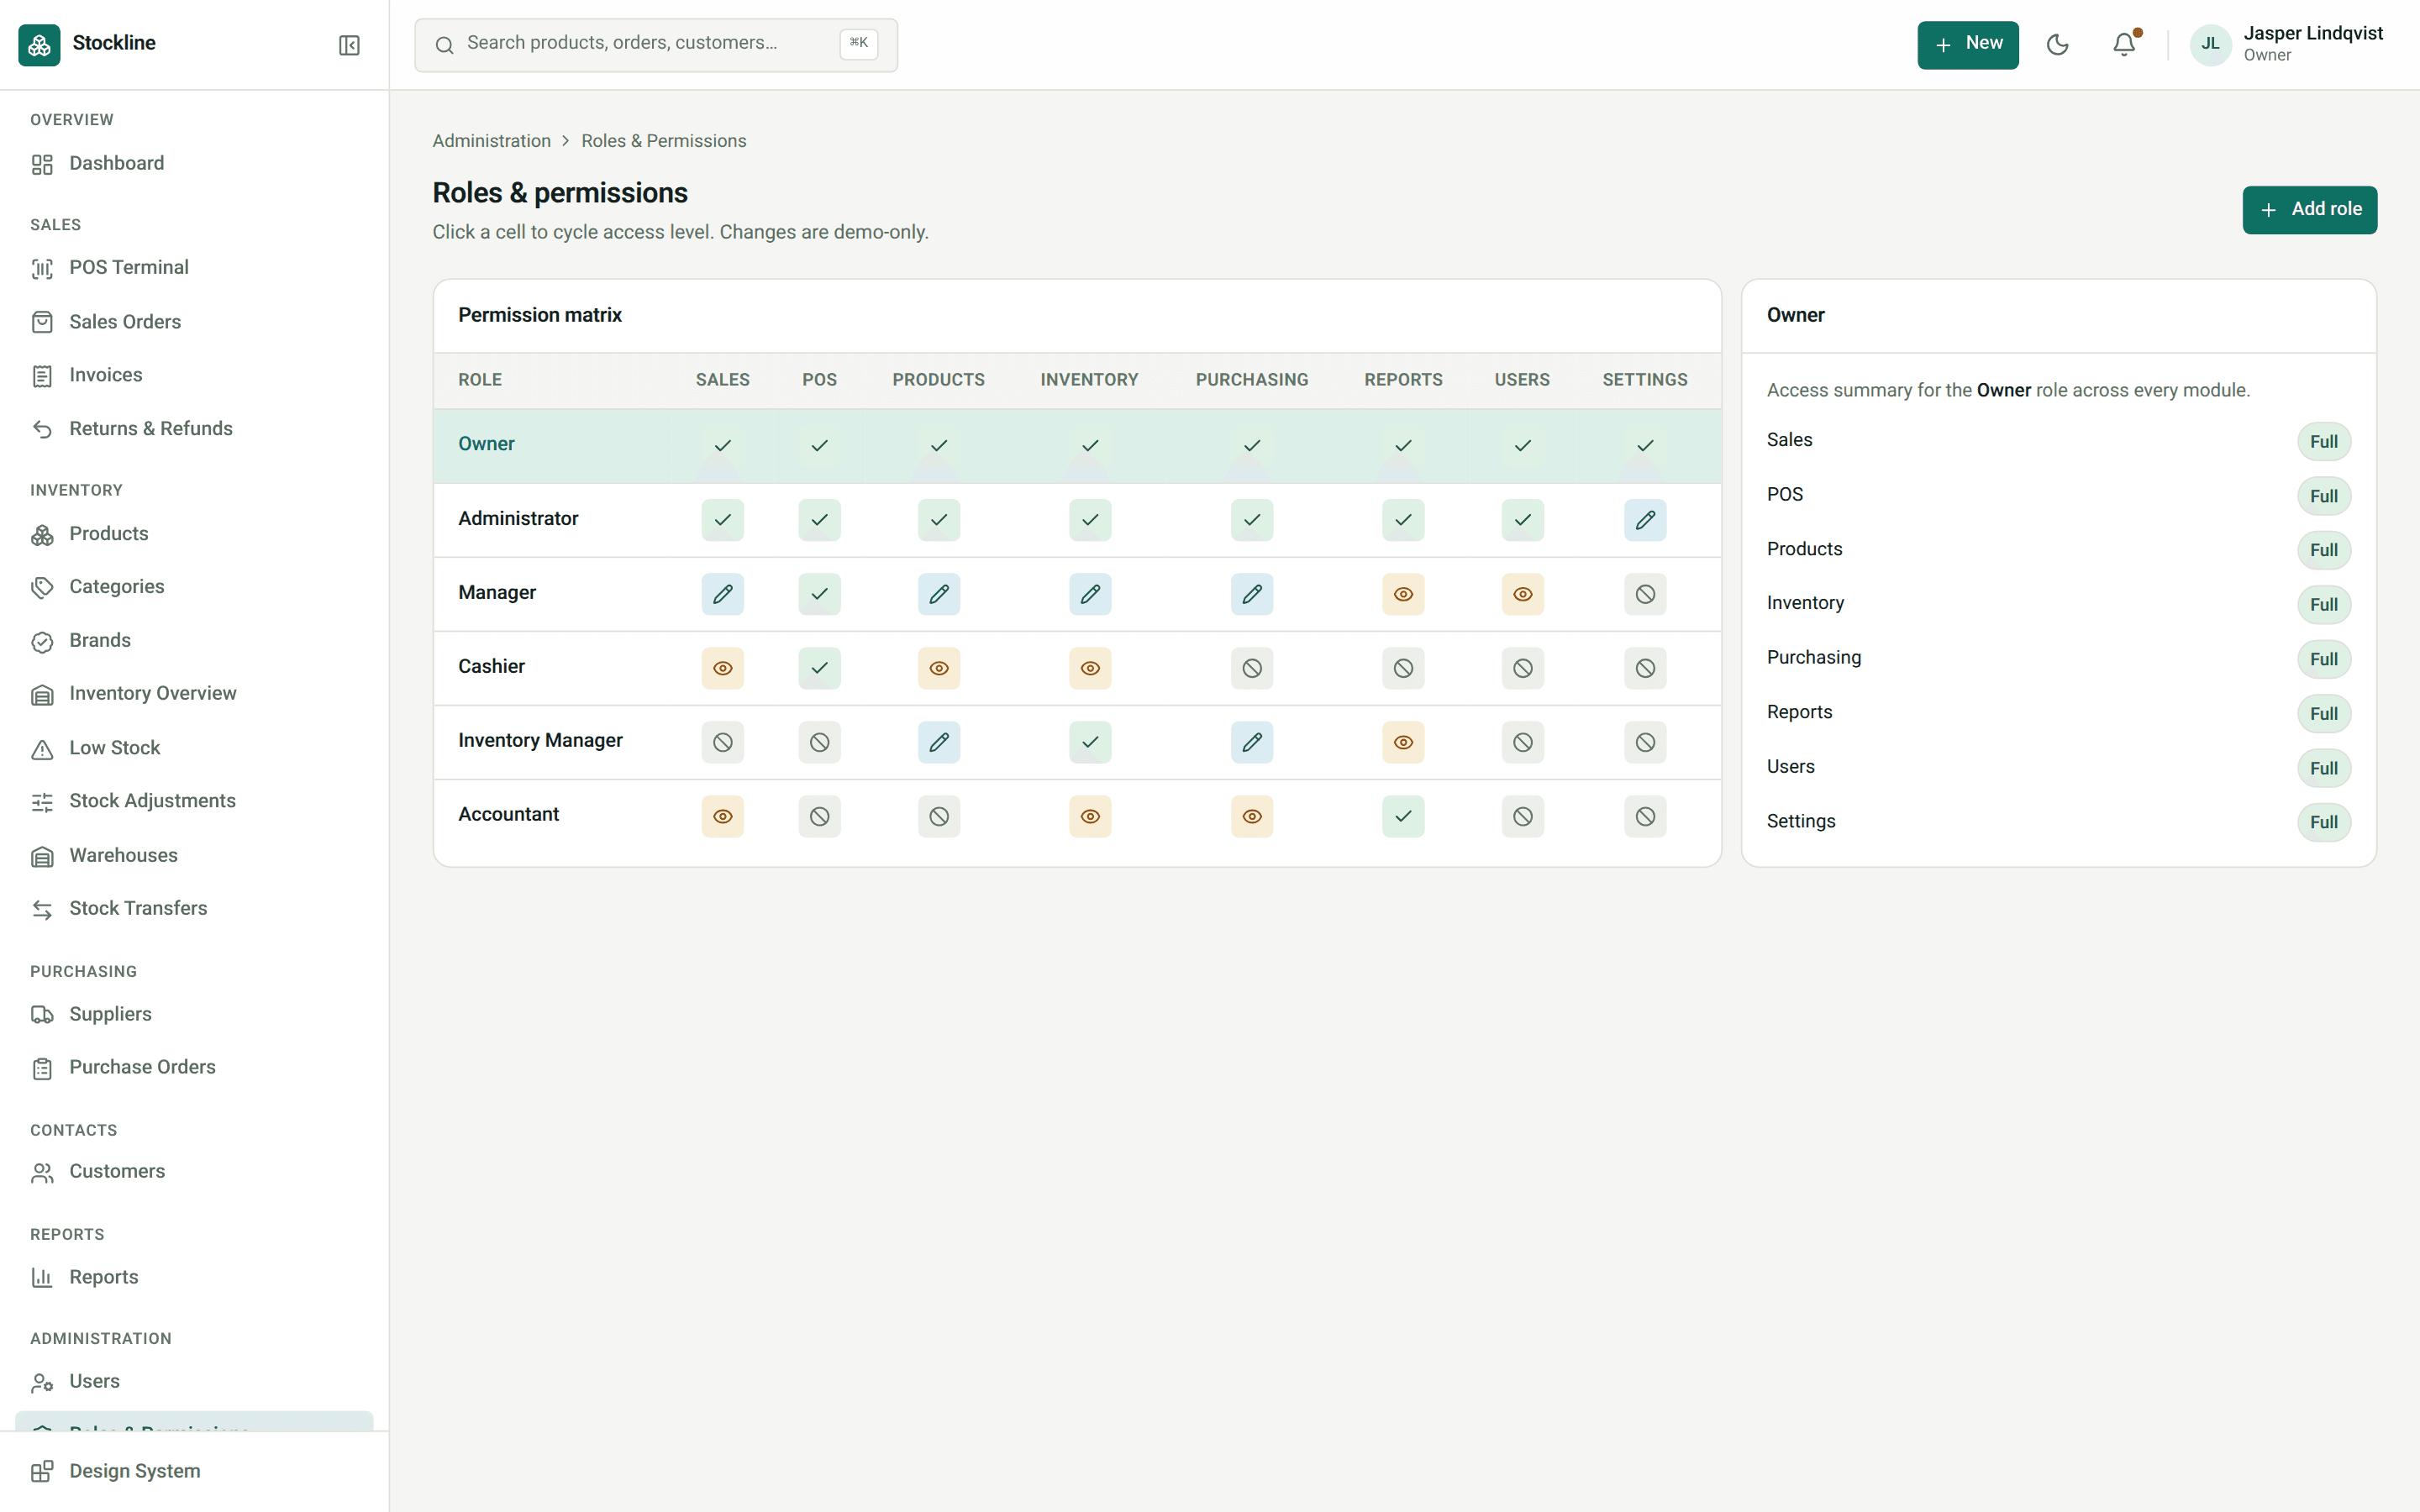Cycle Inventory Manager Inventory full cell

coord(1090,742)
